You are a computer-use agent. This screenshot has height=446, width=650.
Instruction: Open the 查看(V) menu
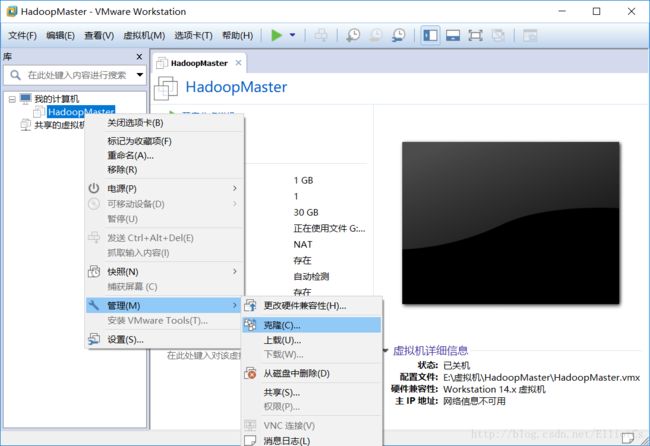[x=99, y=36]
